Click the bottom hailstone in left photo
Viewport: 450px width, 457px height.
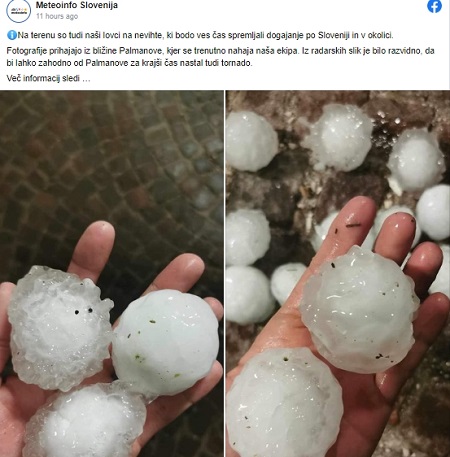click(x=87, y=422)
